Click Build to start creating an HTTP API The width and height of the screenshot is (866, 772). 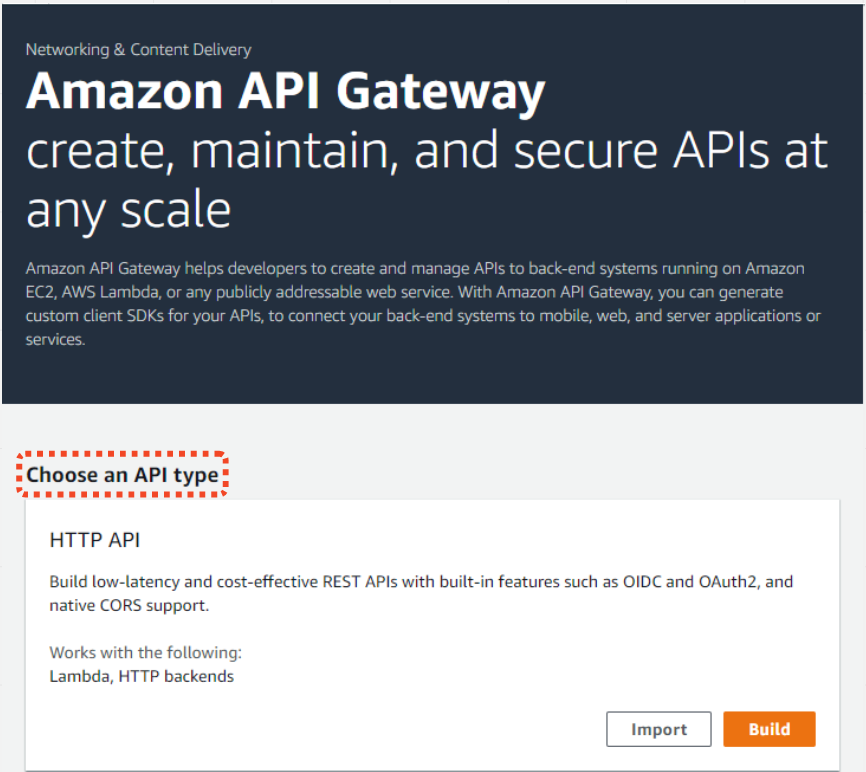coord(769,729)
